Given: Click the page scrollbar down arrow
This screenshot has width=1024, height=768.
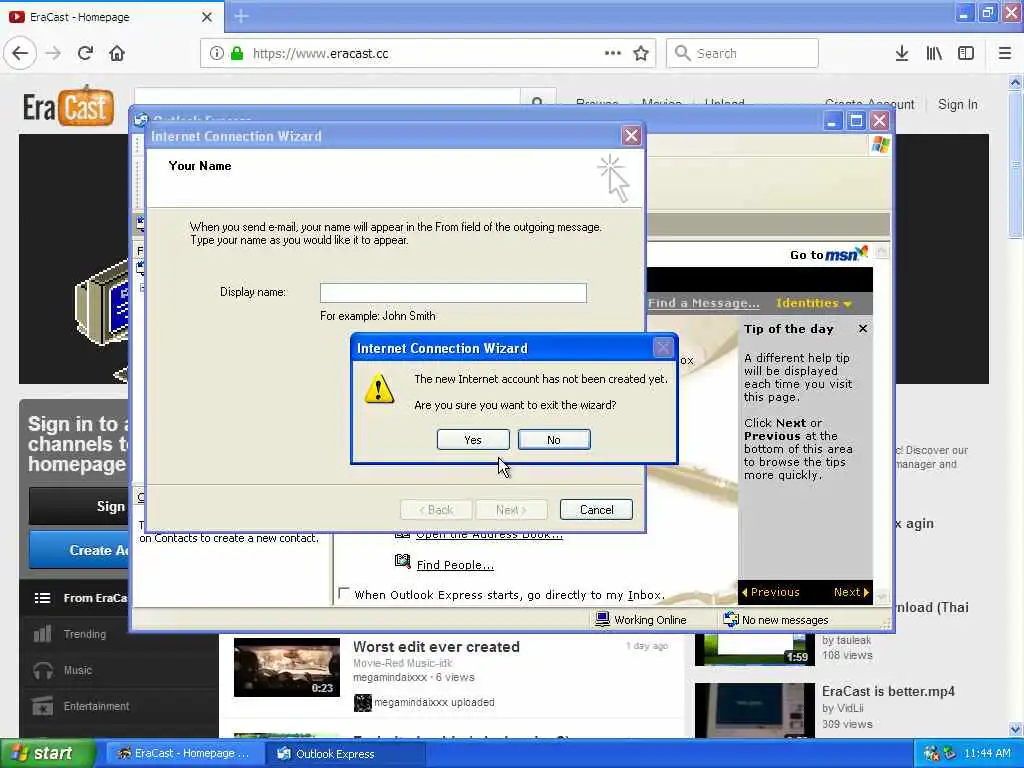Looking at the screenshot, I should (1016, 729).
